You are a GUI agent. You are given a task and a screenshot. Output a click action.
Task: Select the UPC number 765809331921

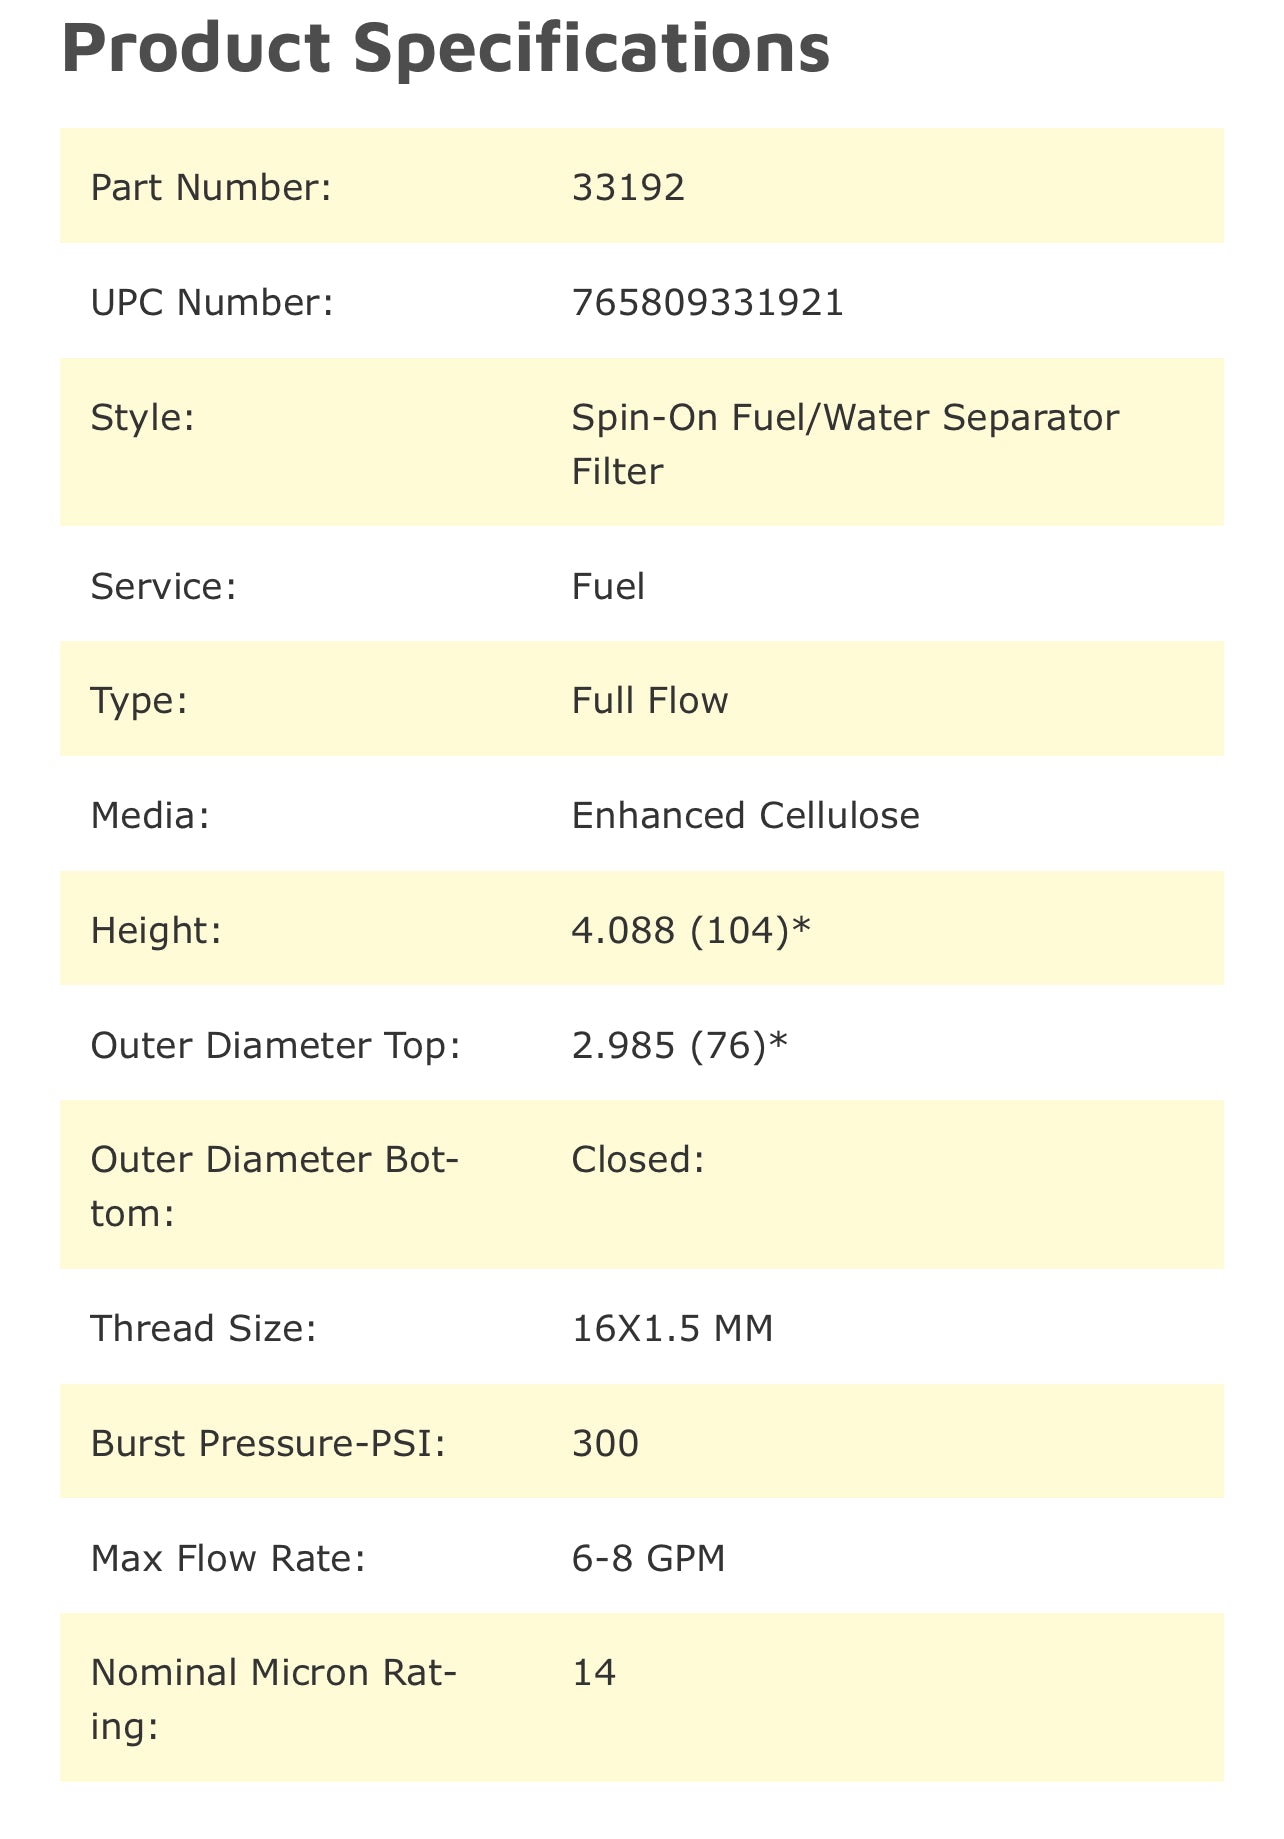tap(707, 302)
